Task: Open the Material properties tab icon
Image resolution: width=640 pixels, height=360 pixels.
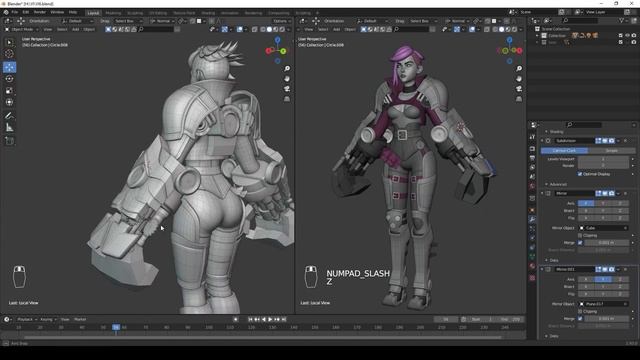Action: 532,266
